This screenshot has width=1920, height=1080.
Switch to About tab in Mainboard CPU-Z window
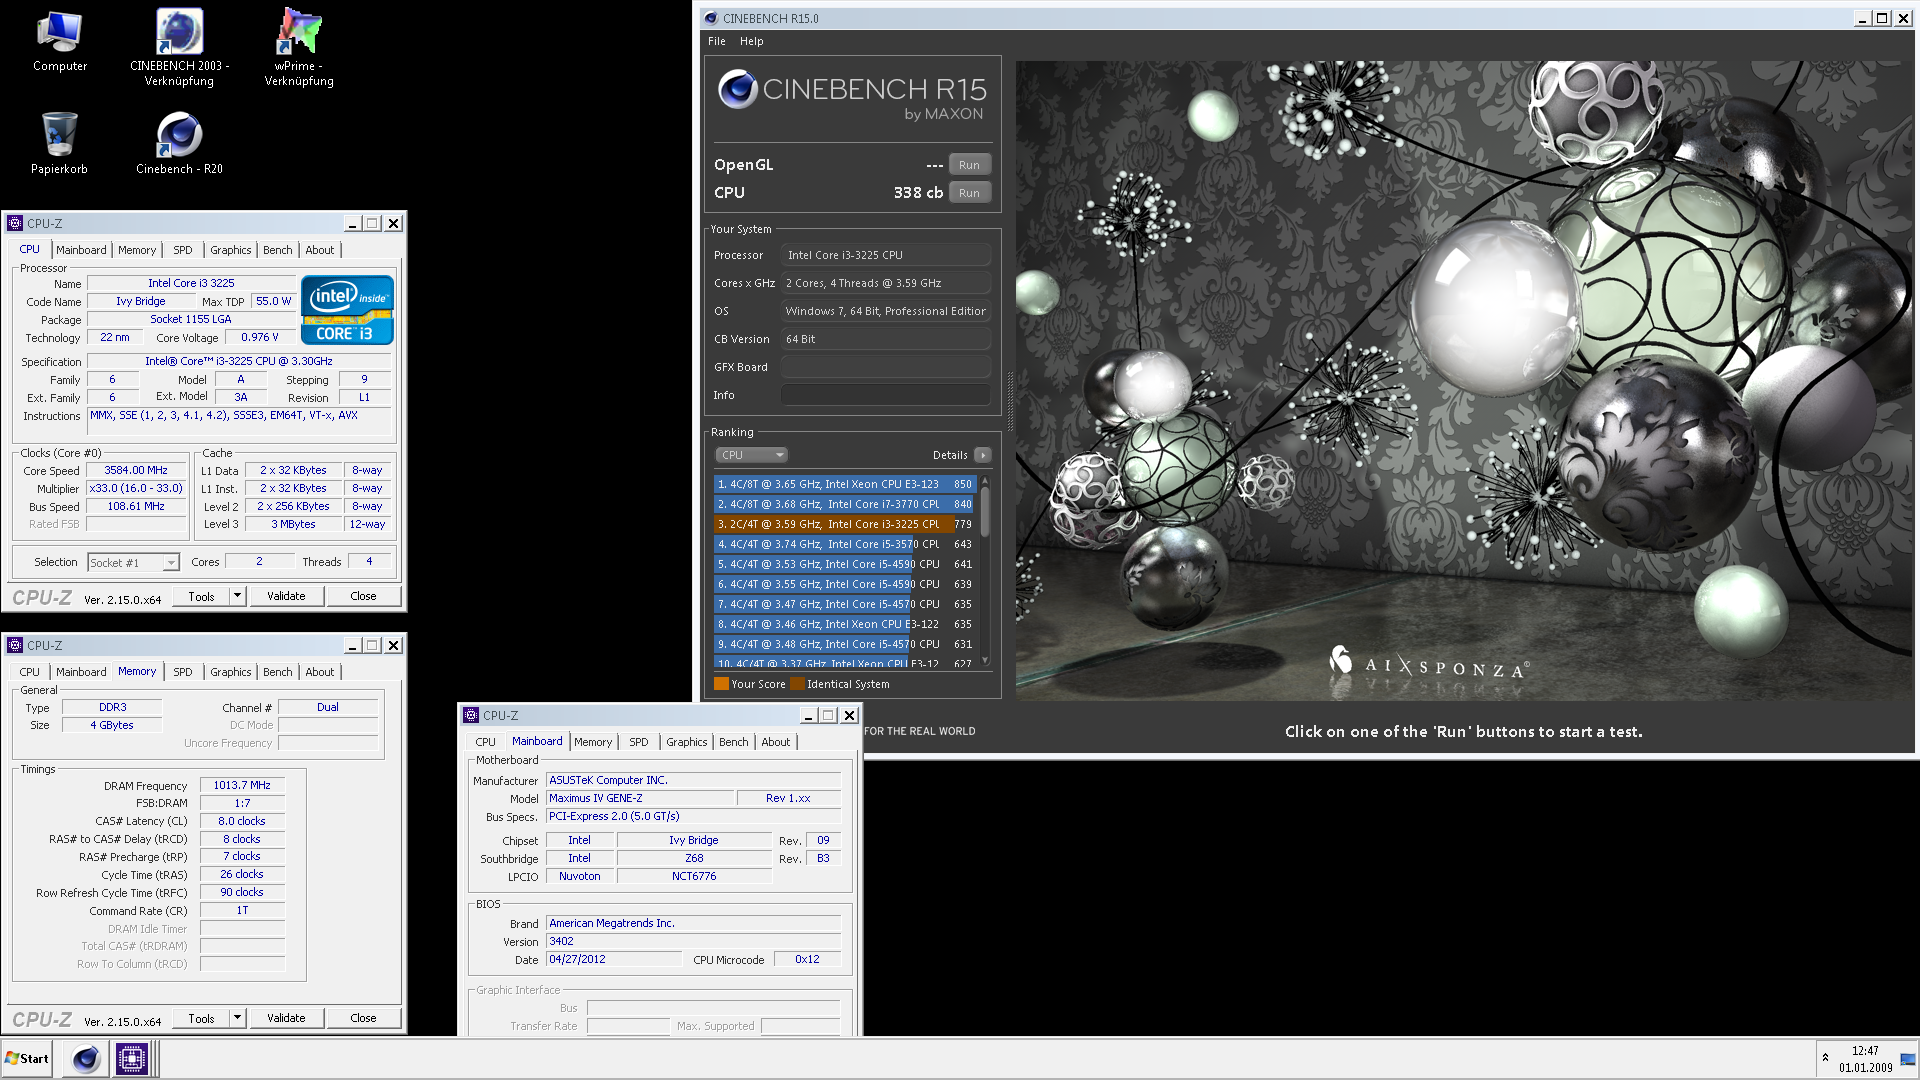775,742
